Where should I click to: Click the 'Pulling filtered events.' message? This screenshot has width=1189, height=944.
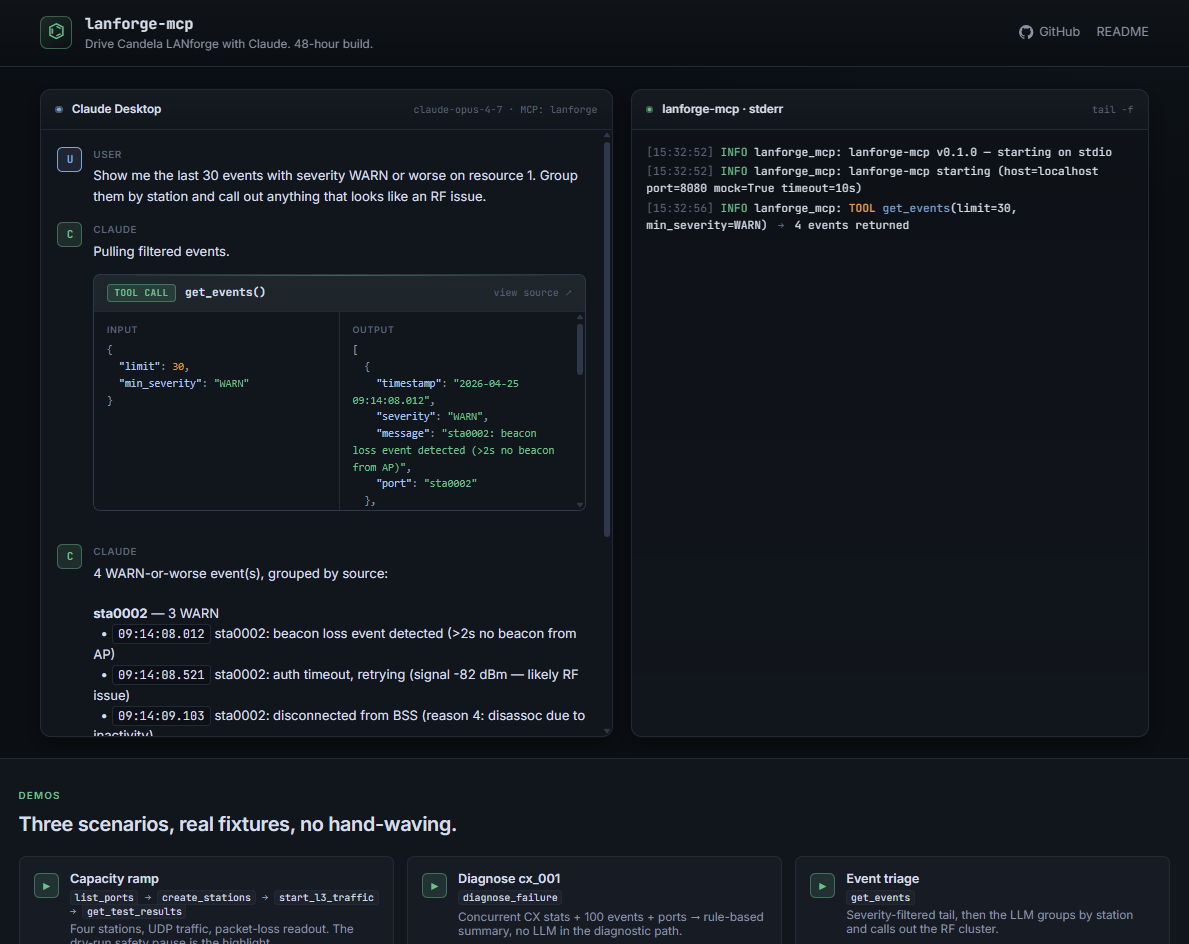coord(162,252)
